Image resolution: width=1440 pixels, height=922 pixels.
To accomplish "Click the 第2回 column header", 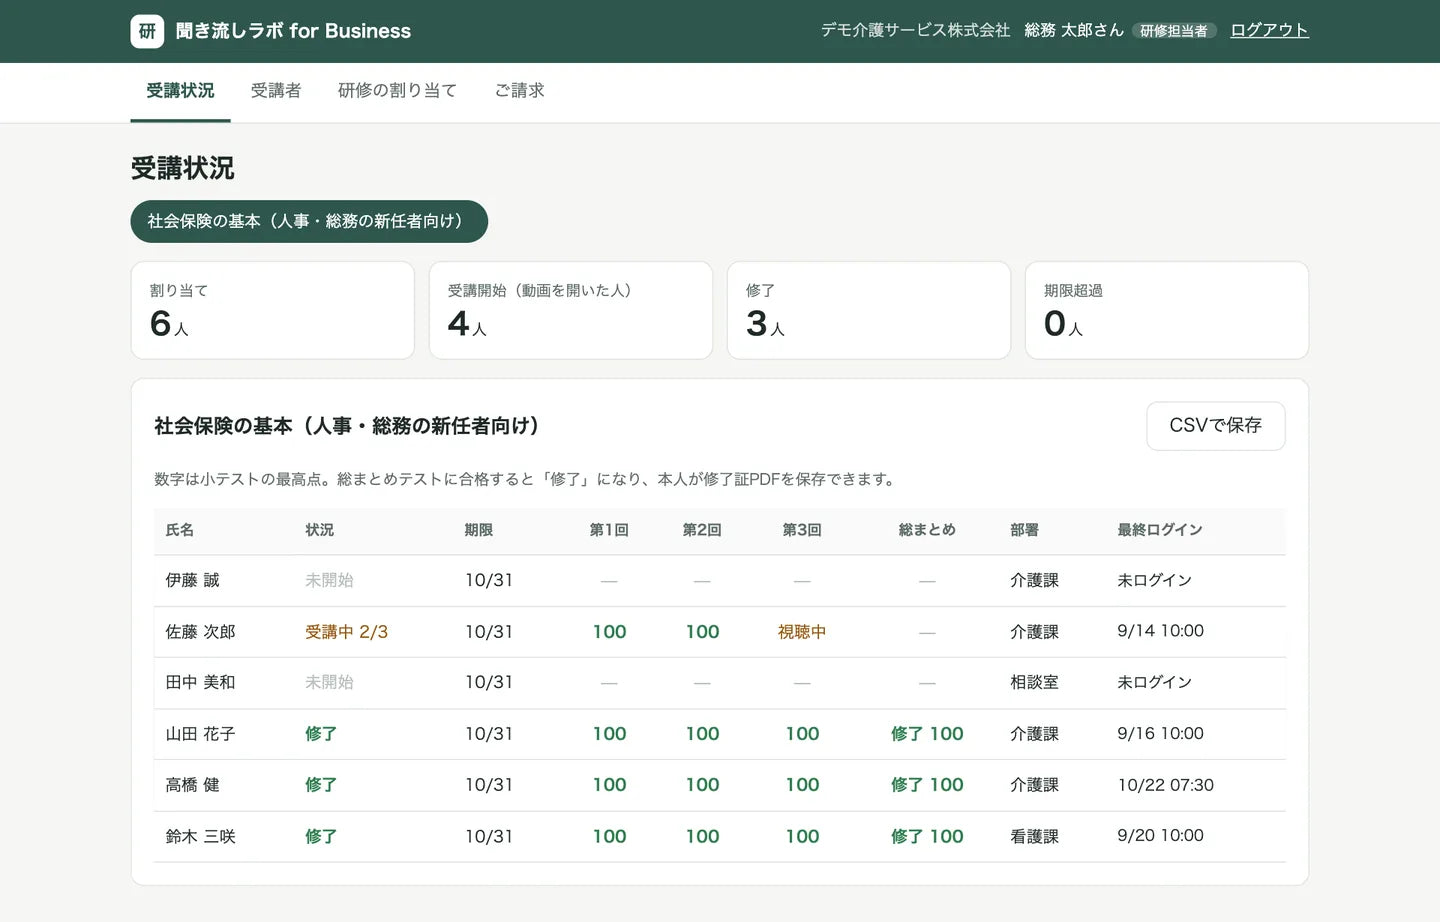I will 702,530.
